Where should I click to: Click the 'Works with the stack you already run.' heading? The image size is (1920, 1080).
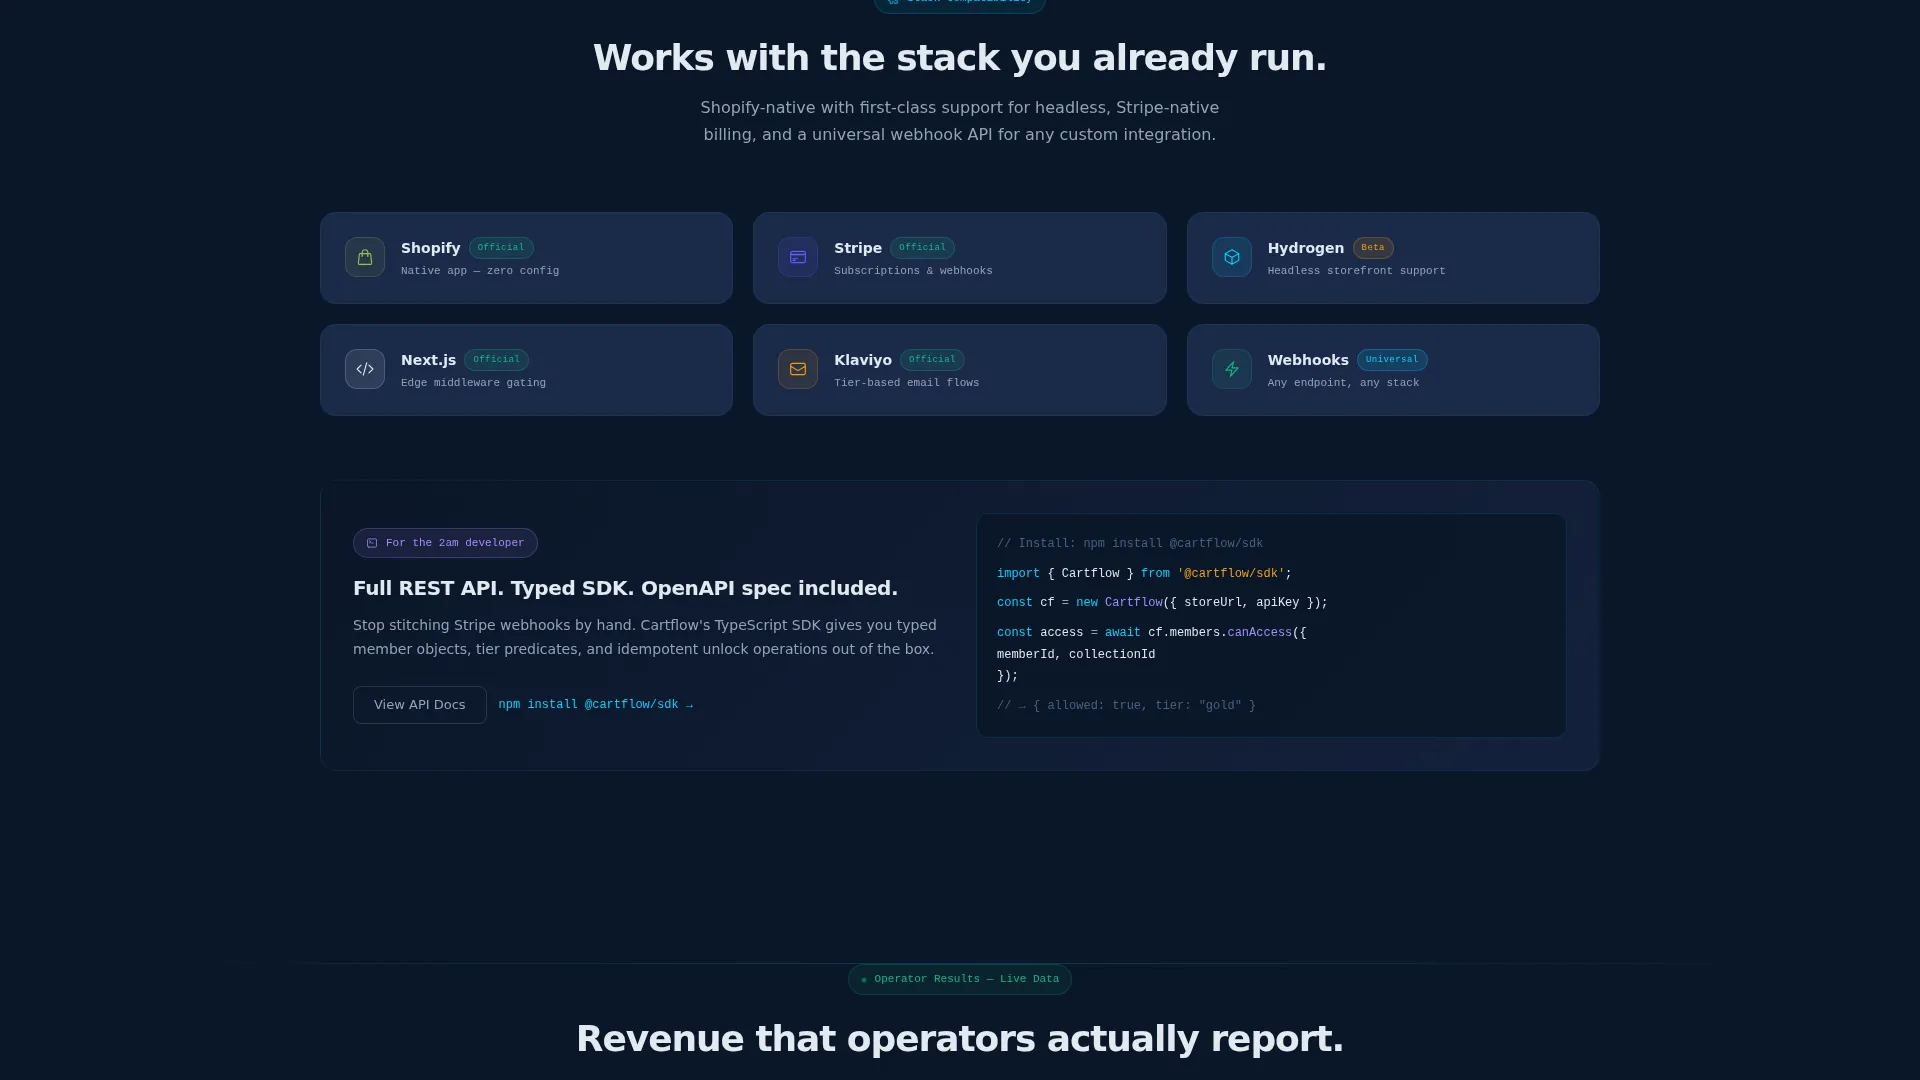pos(960,58)
